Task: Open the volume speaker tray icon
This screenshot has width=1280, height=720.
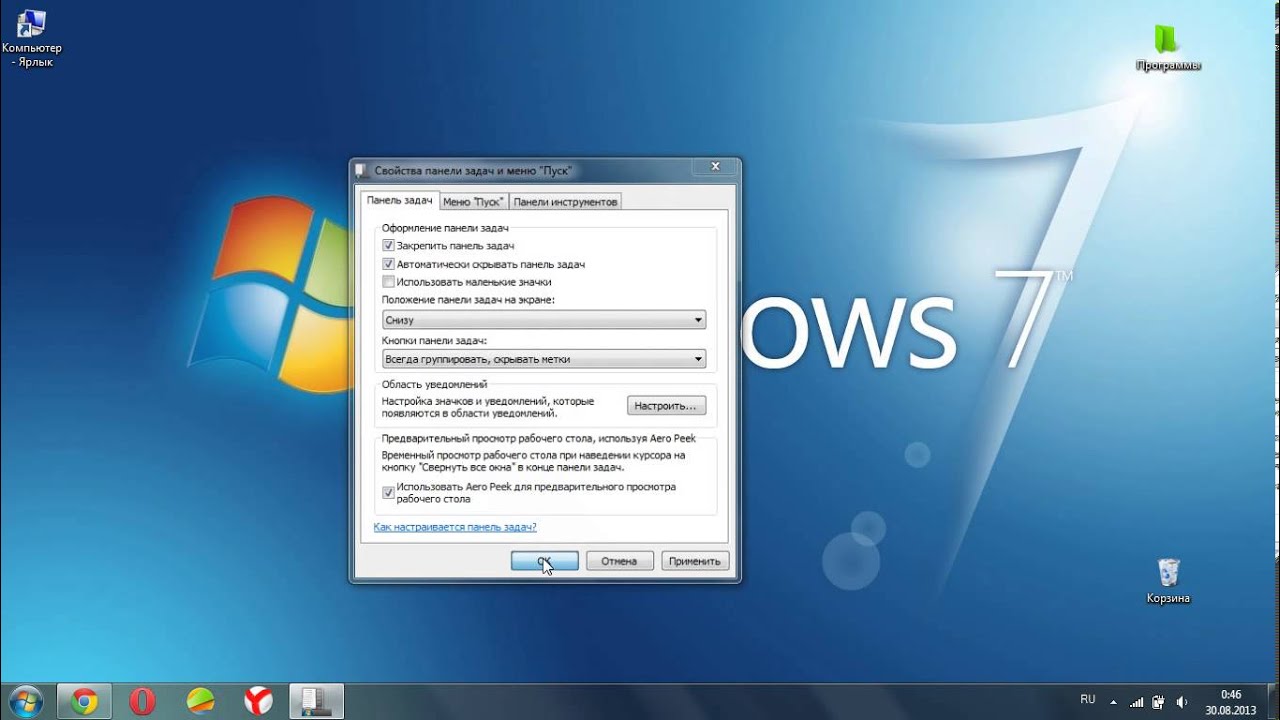Action: pyautogui.click(x=1182, y=702)
